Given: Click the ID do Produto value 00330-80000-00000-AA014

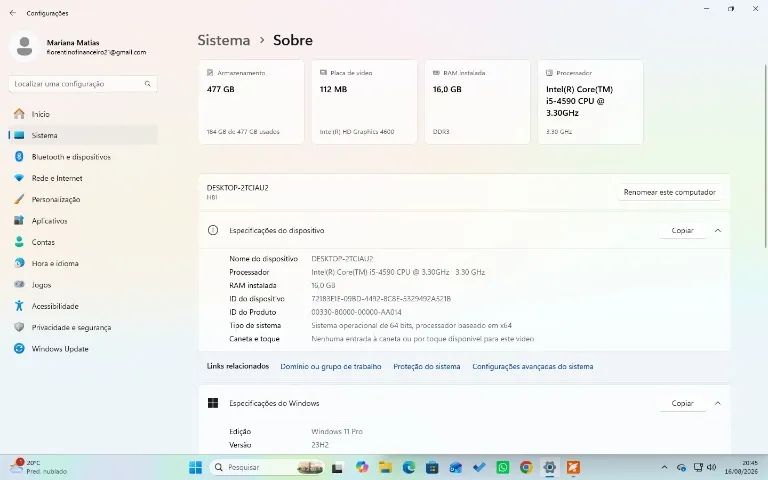Looking at the screenshot, I should [x=356, y=312].
